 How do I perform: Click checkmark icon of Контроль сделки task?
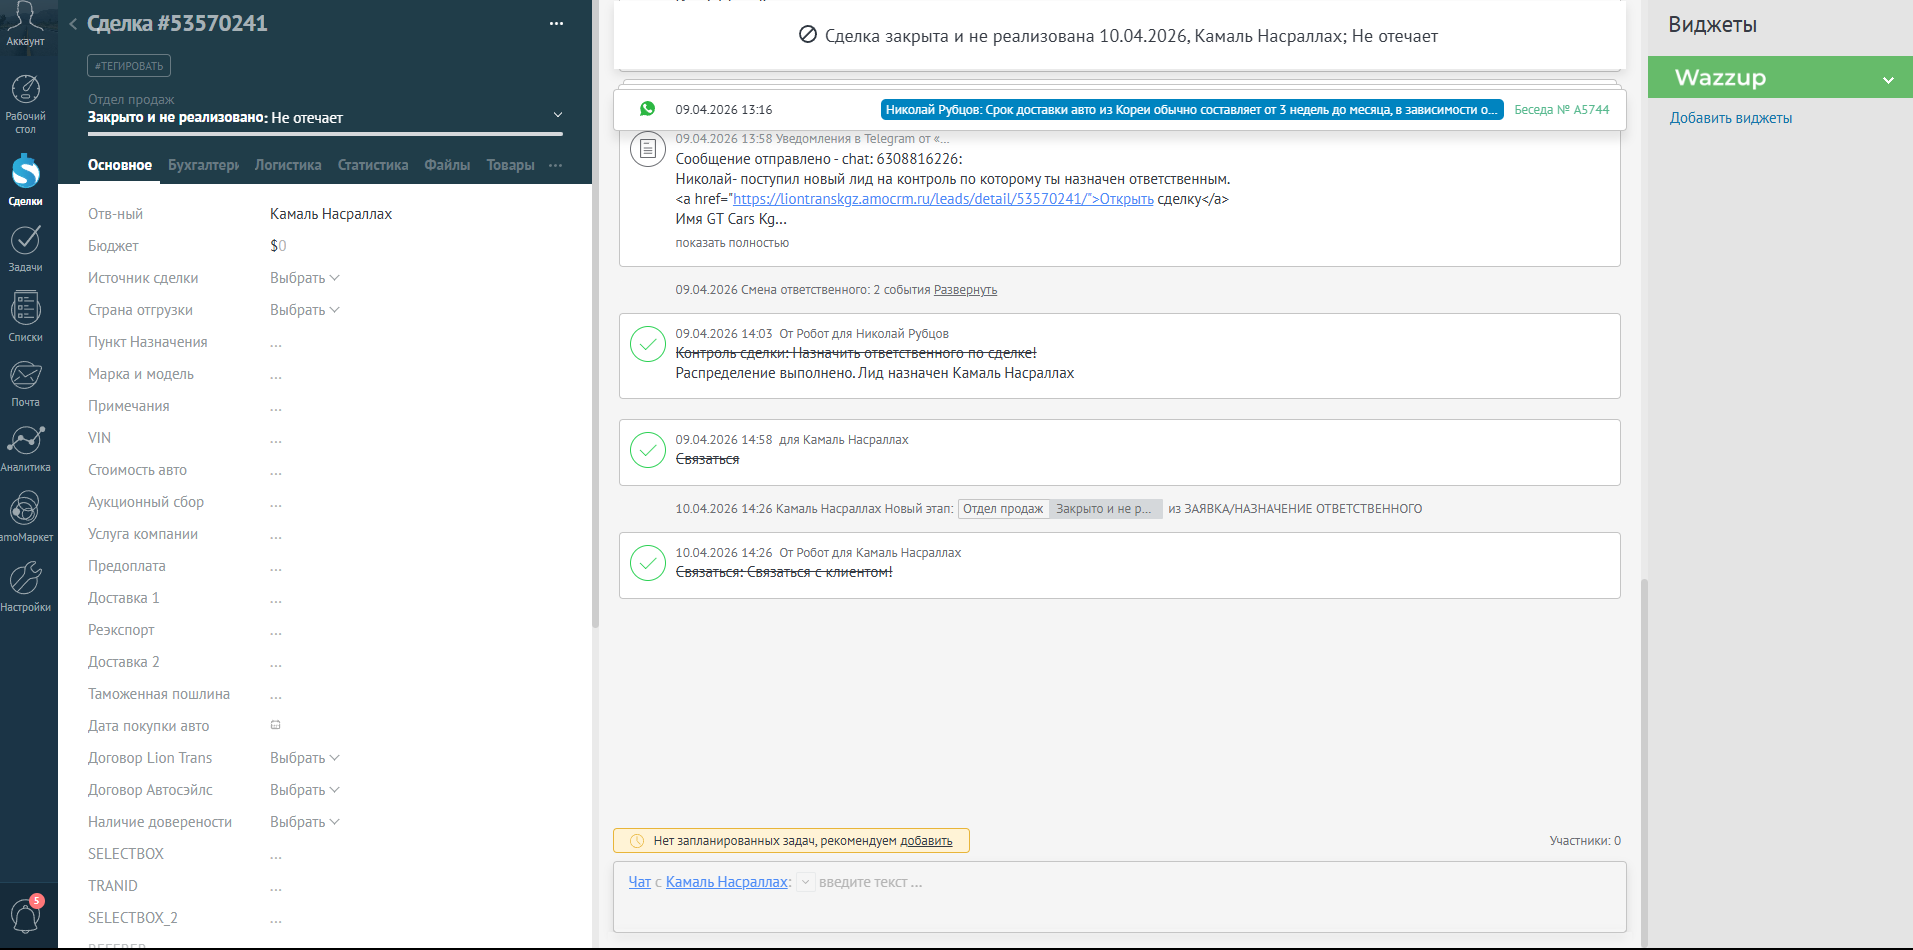648,344
